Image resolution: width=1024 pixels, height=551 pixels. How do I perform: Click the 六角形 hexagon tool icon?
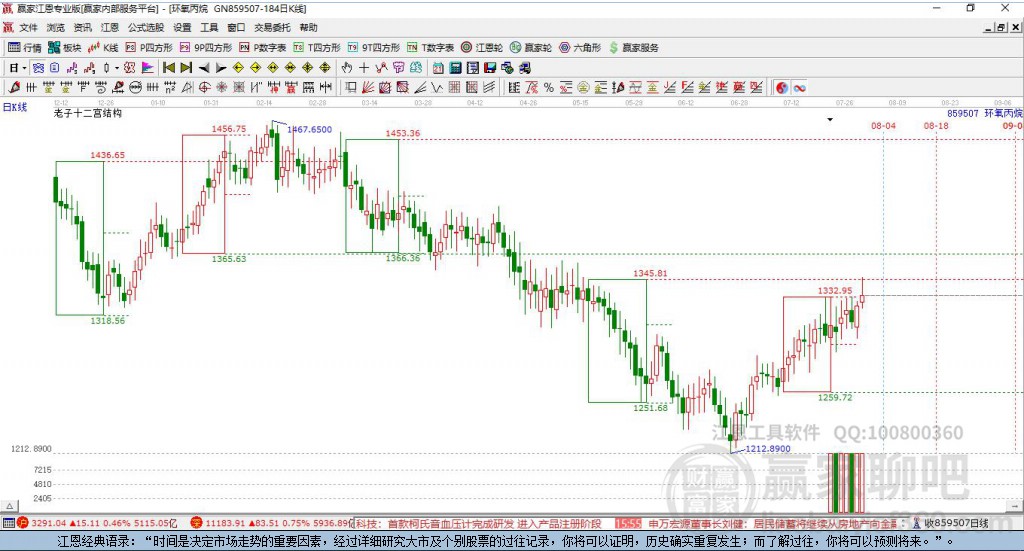pyautogui.click(x=564, y=48)
